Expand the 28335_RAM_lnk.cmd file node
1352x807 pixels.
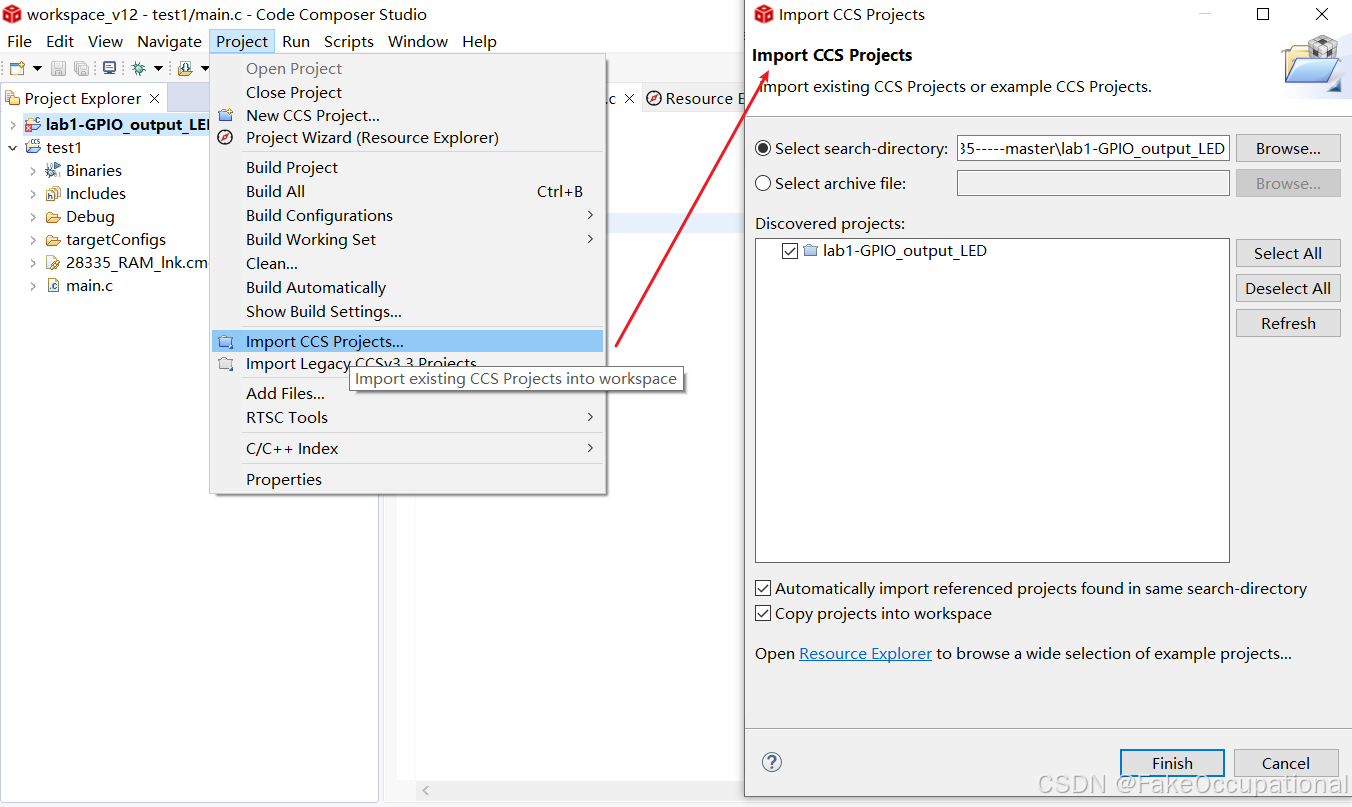pos(32,263)
